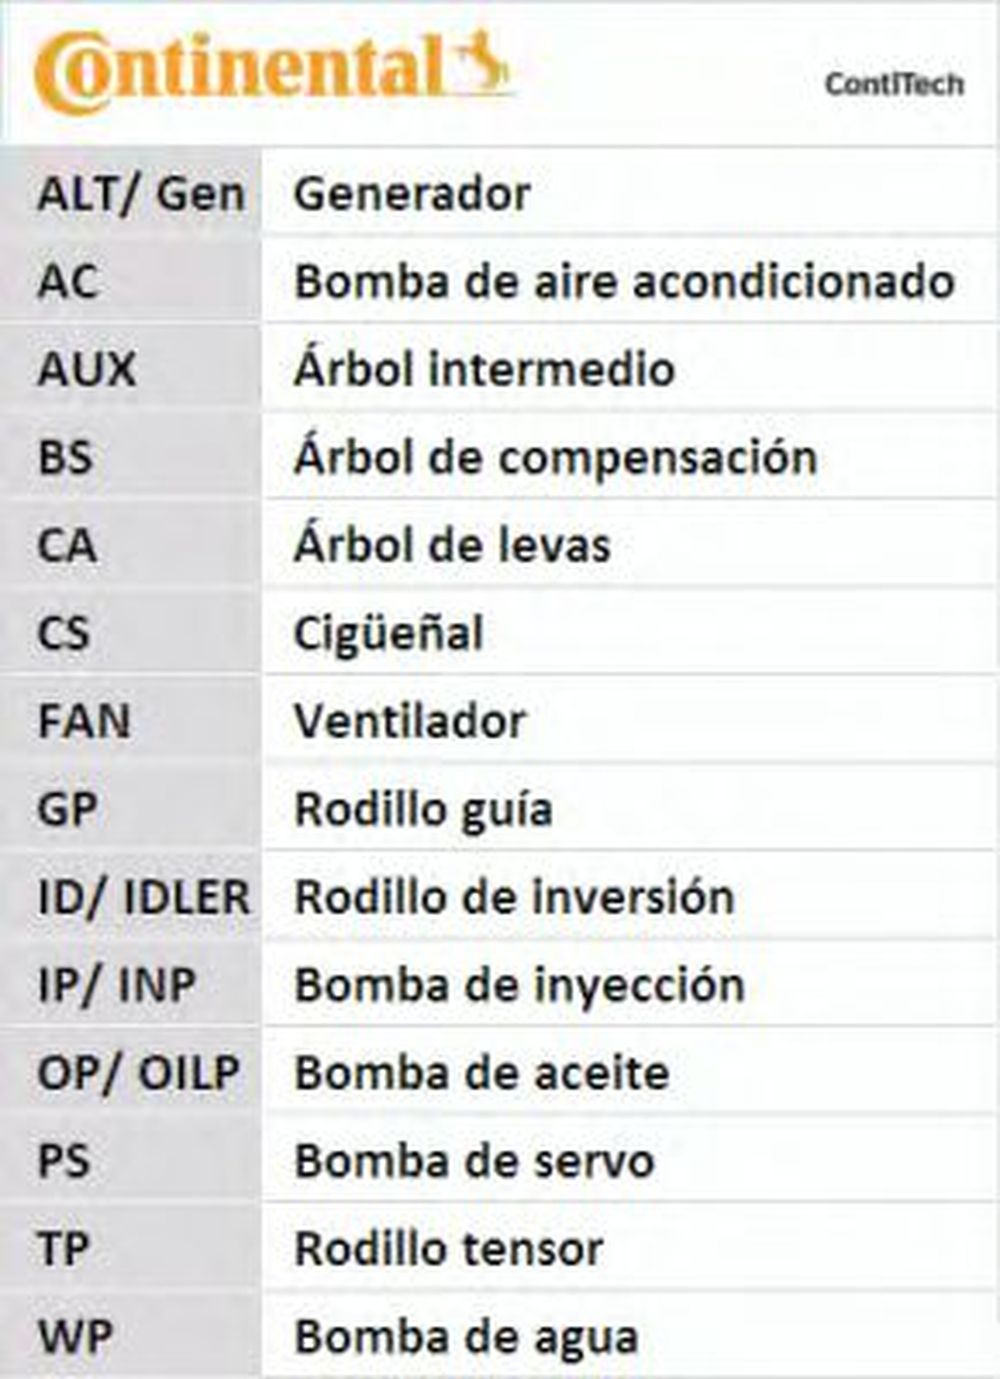The image size is (1000, 1379).
Task: Click the Cigüeñal description
Action: tap(388, 633)
